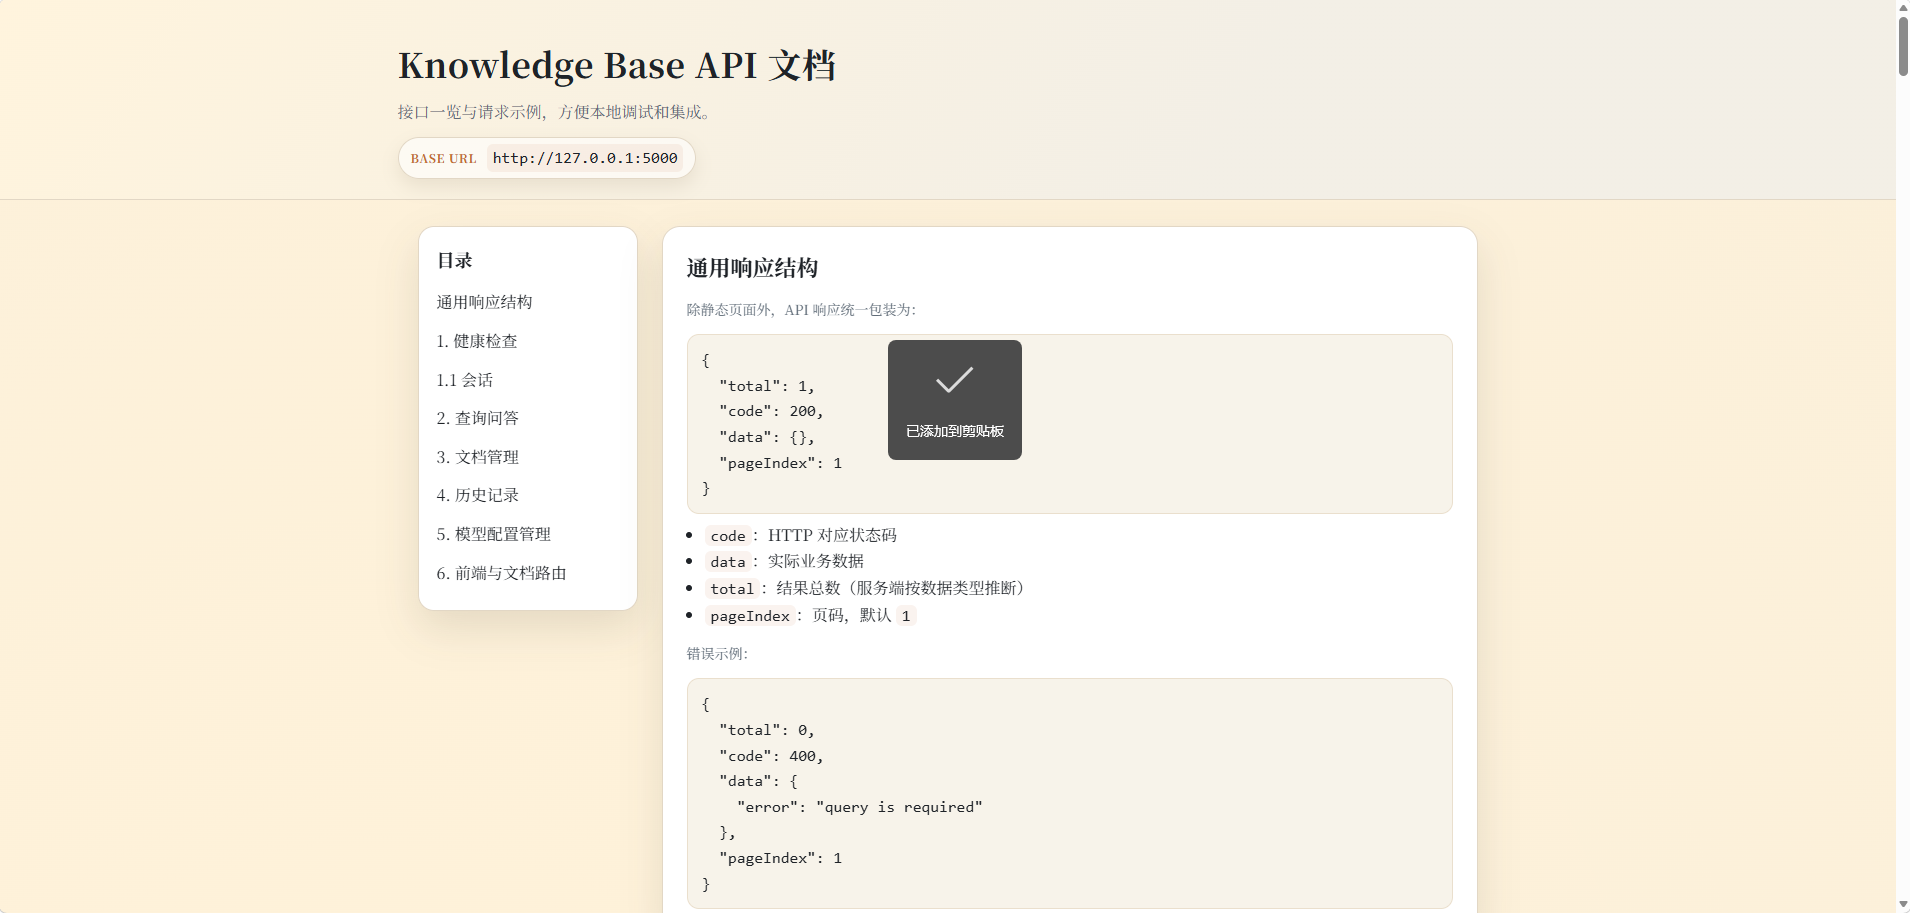
Task: Click the checkmark icon in the clipboard toast
Action: [953, 380]
